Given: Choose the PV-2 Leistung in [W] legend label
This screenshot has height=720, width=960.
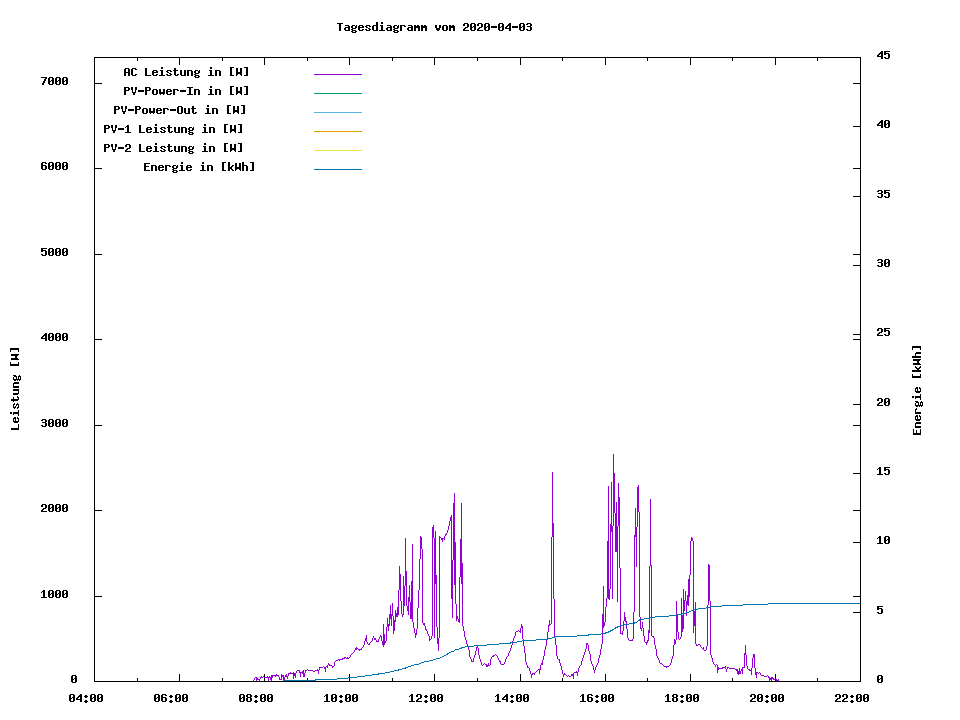Looking at the screenshot, I should (173, 148).
